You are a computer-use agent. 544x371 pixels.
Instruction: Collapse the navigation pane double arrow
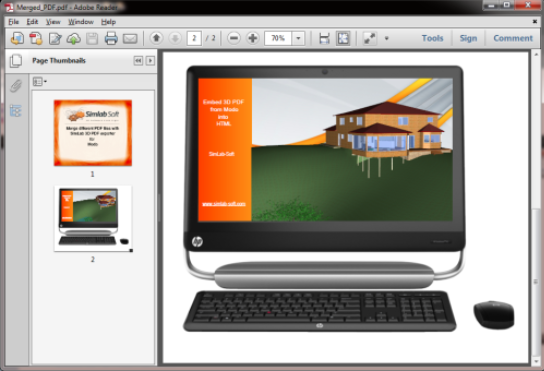pos(138,61)
